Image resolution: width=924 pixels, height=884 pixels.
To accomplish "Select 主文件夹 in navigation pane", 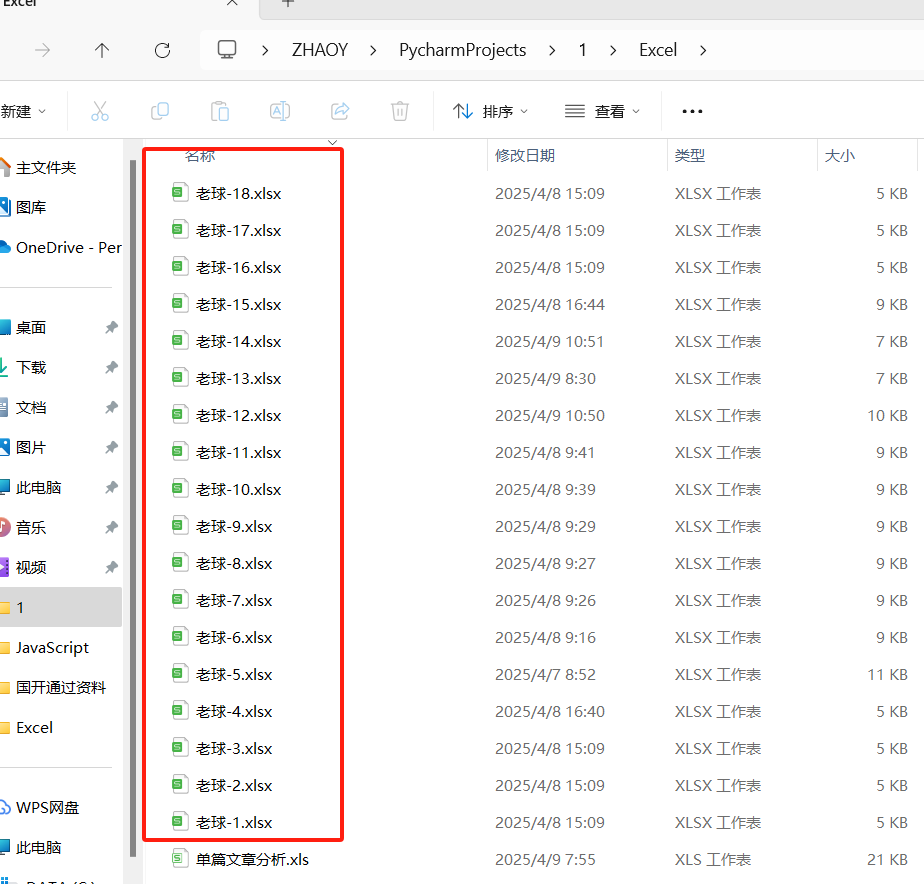I will click(46, 168).
